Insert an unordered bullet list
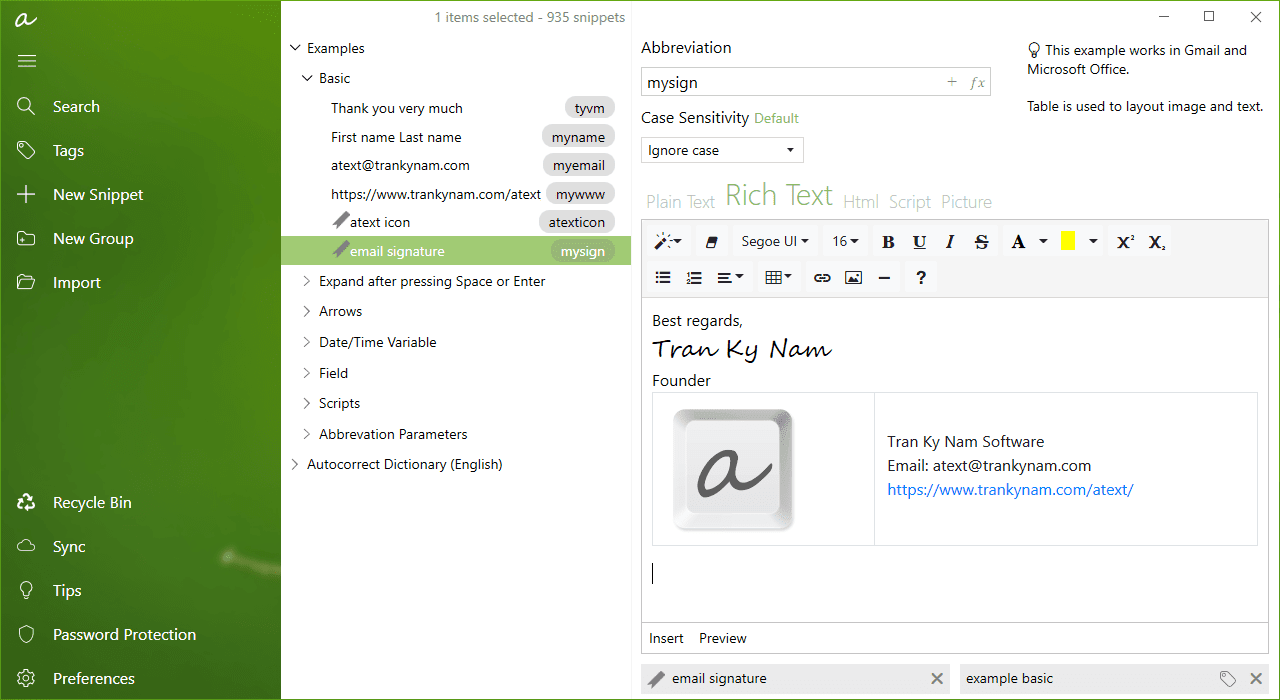The image size is (1280, 700). [663, 277]
